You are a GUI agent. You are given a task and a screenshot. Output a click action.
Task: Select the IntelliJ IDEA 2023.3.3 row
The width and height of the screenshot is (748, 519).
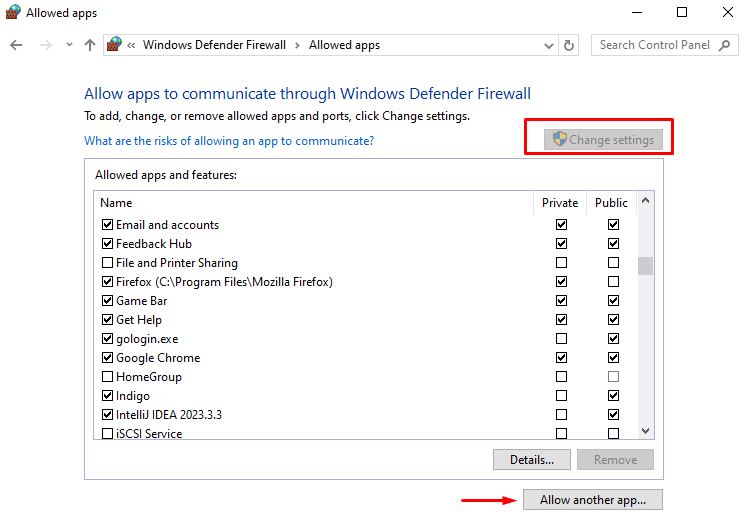169,415
